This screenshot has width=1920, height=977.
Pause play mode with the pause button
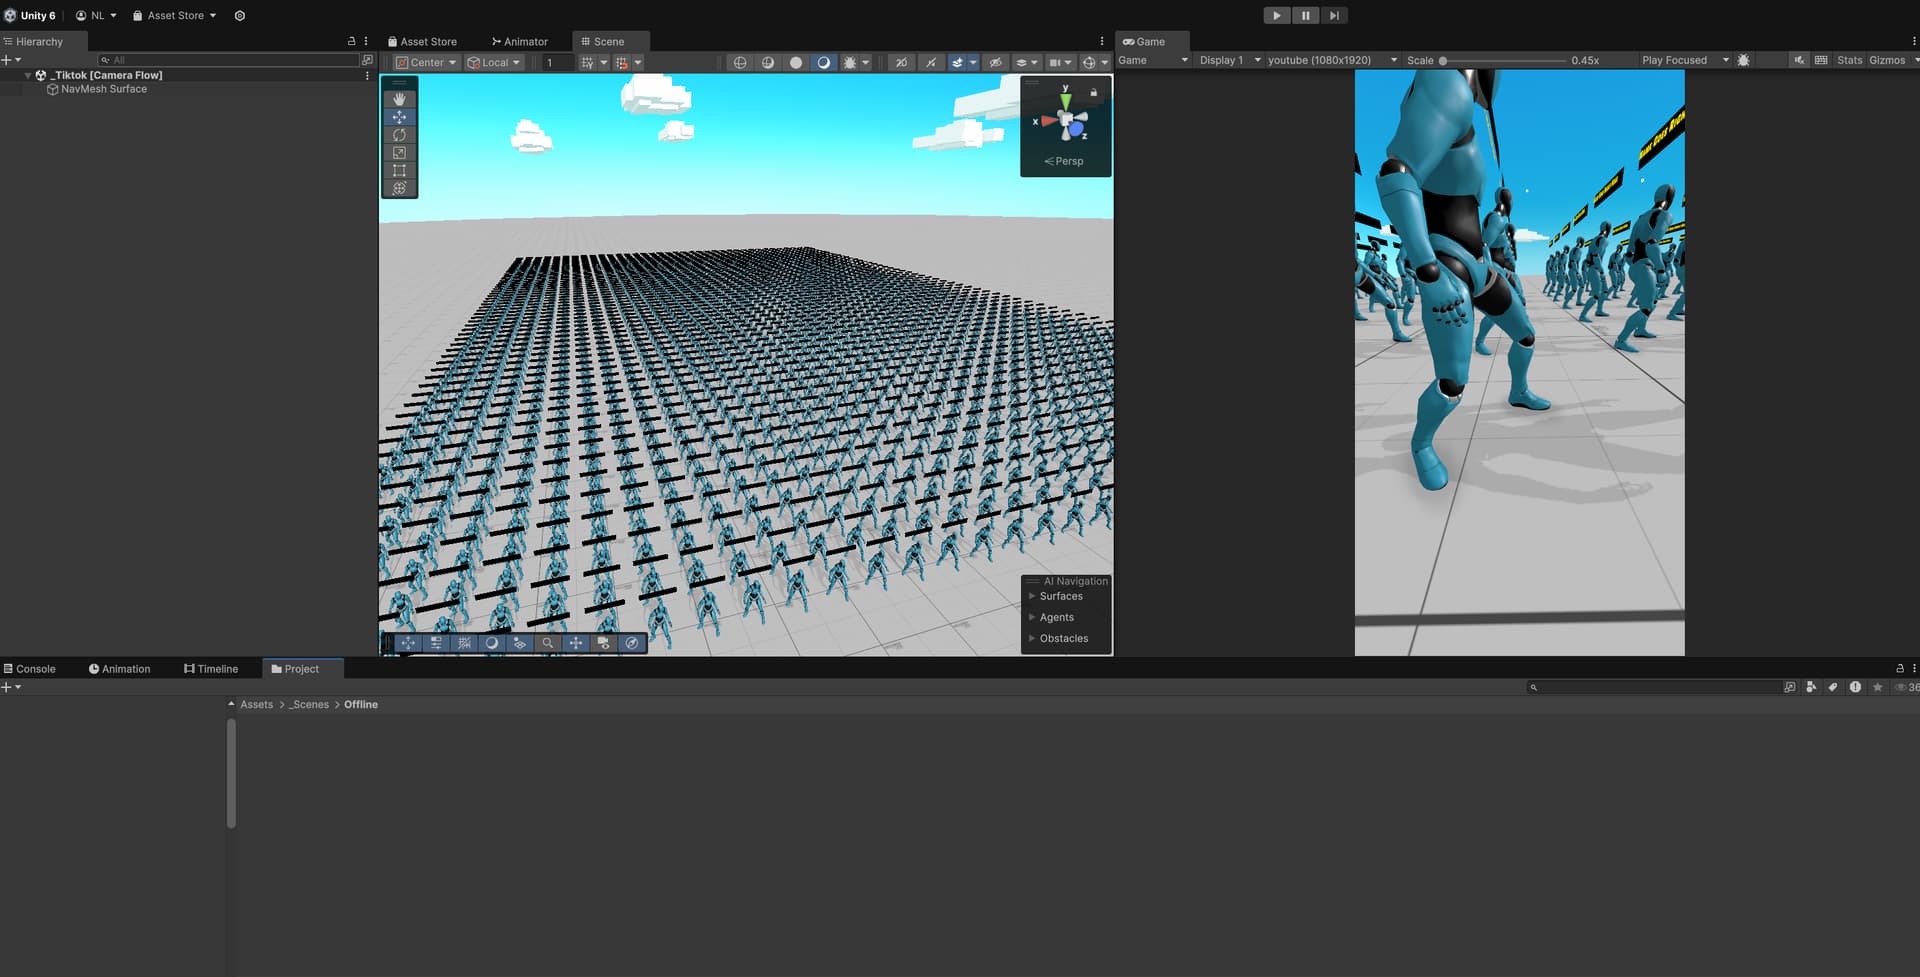(1305, 15)
